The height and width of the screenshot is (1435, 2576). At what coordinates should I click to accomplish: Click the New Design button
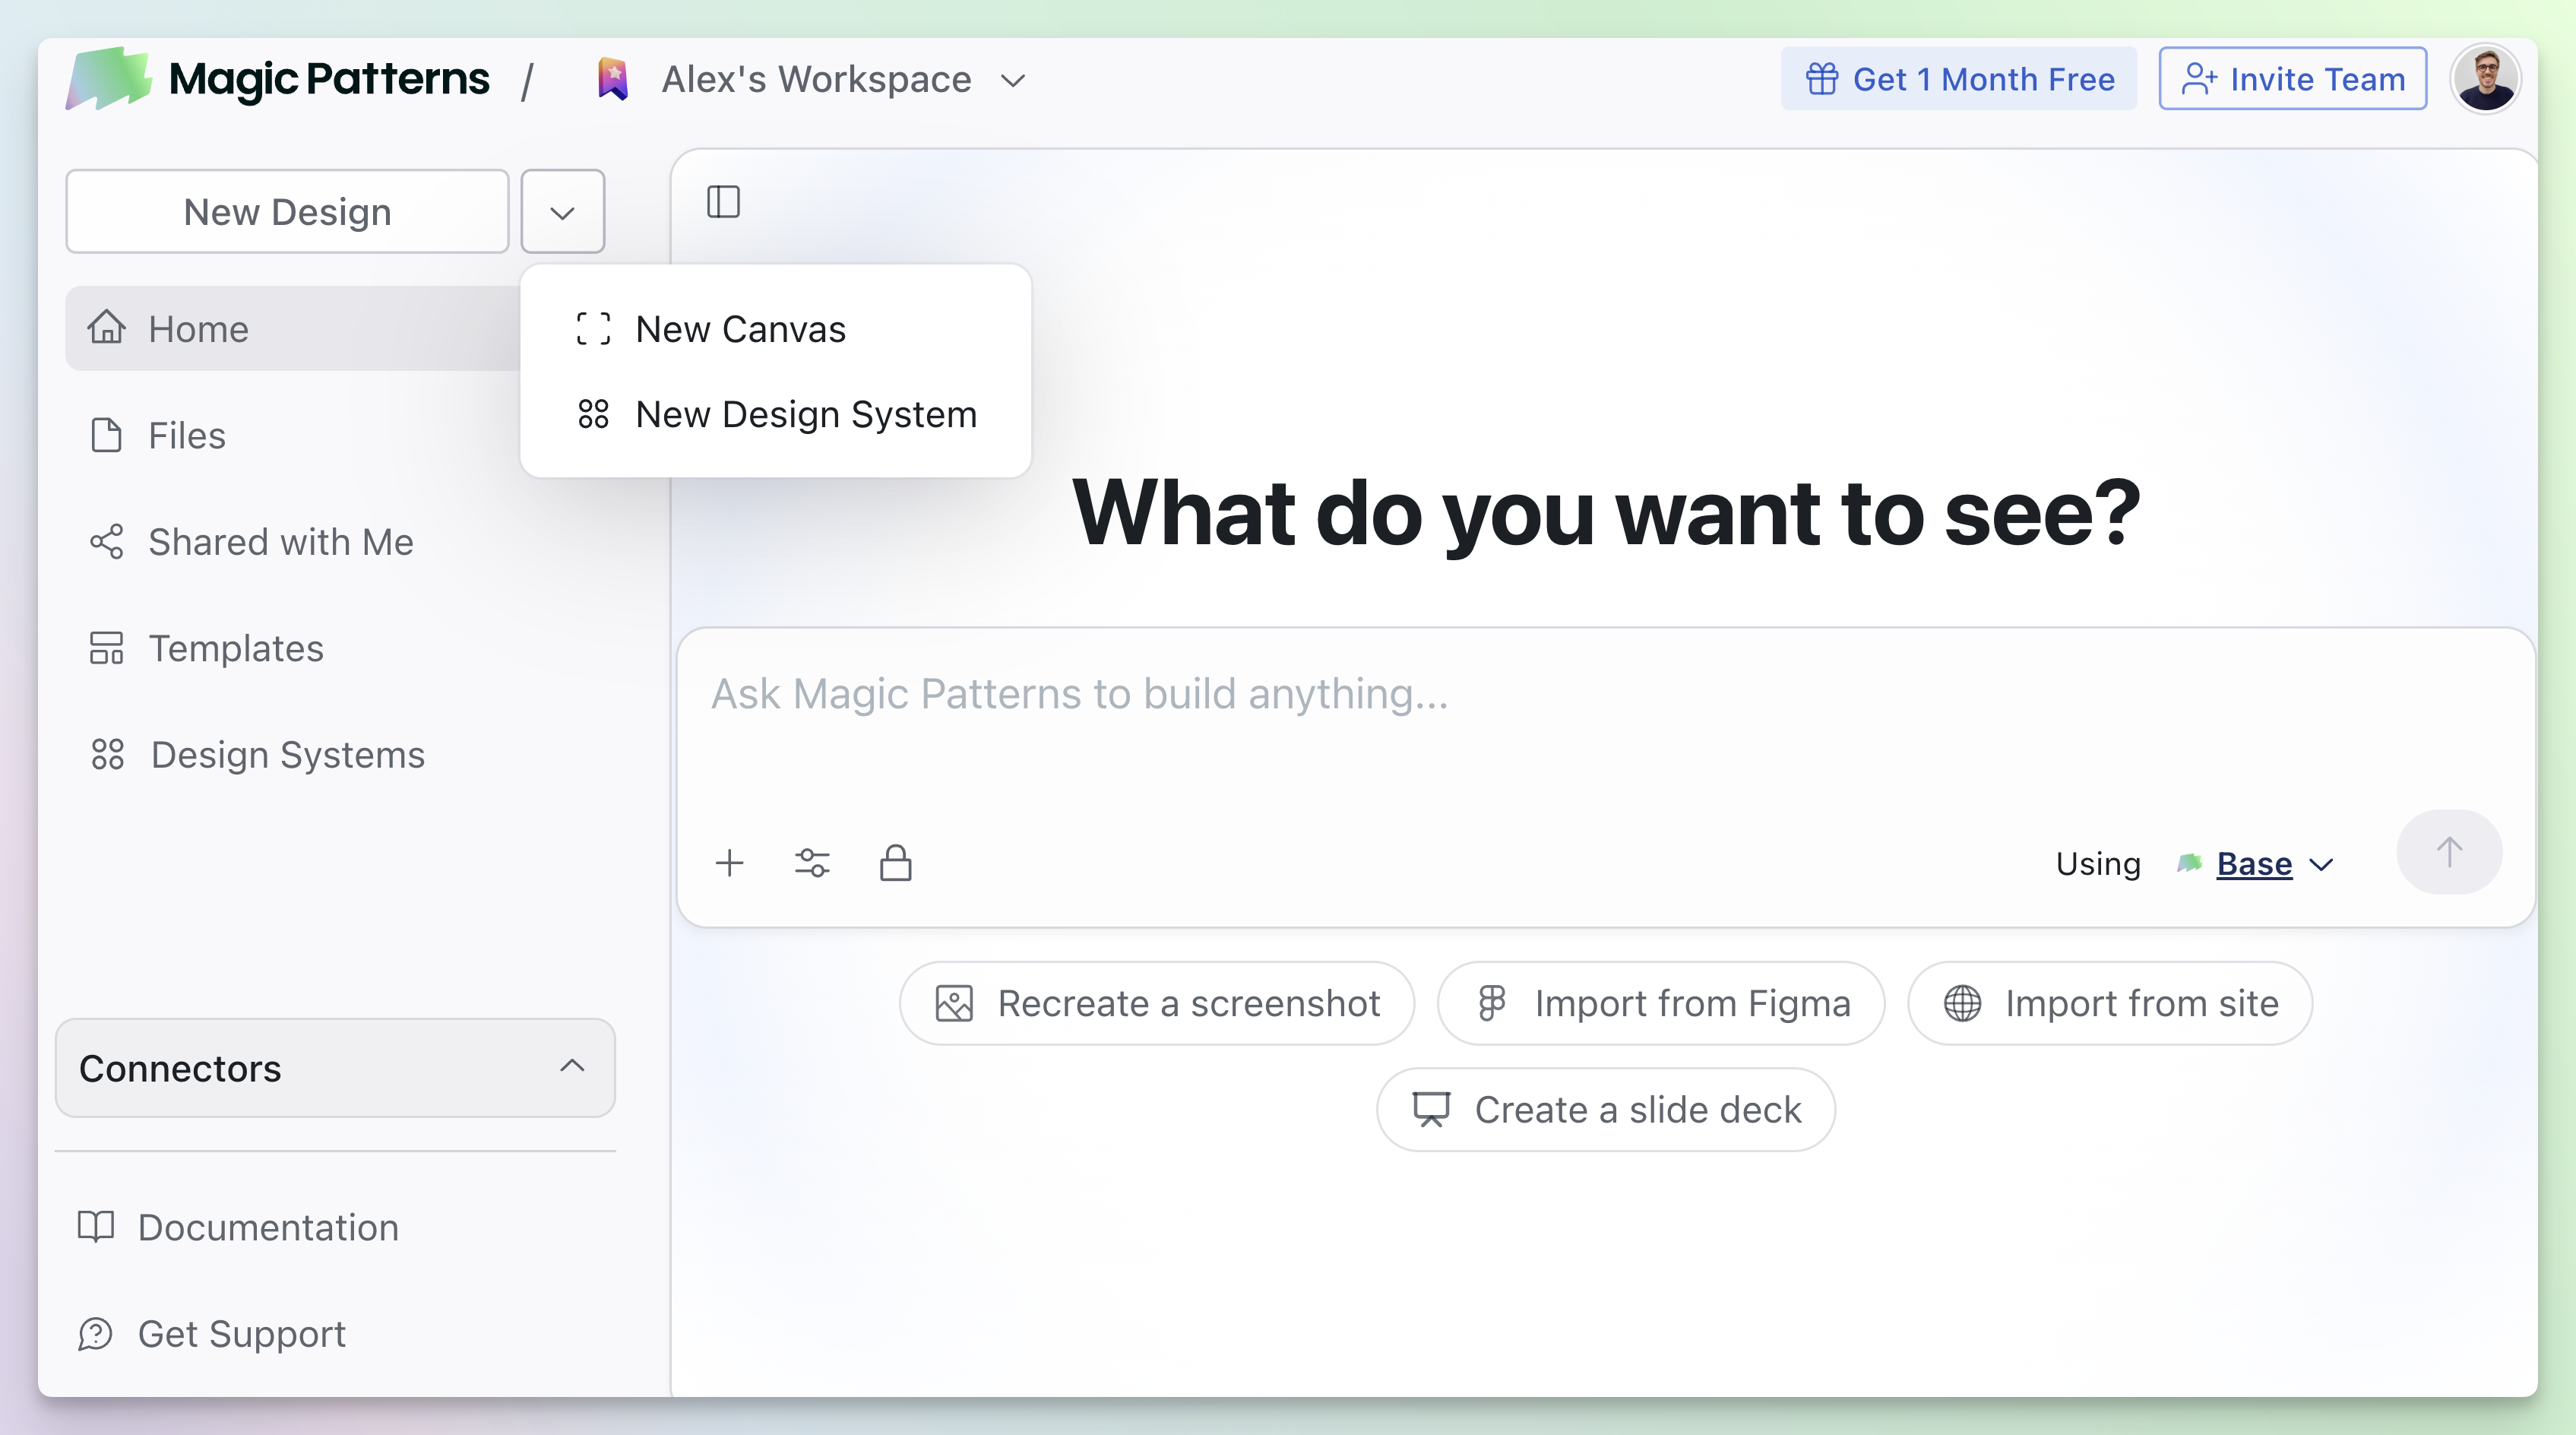point(287,212)
